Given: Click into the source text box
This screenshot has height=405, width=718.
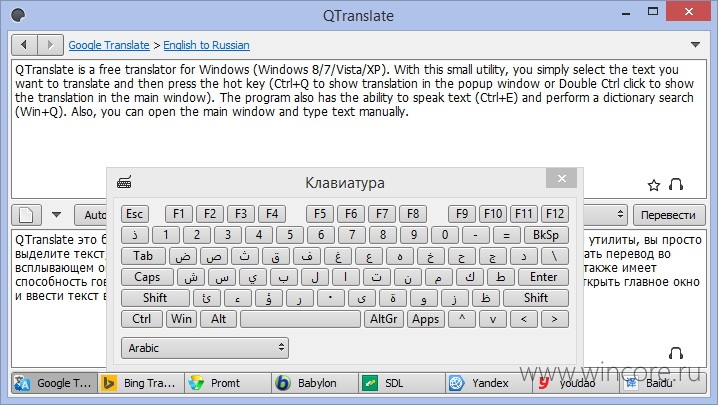Looking at the screenshot, I should pyautogui.click(x=359, y=128).
